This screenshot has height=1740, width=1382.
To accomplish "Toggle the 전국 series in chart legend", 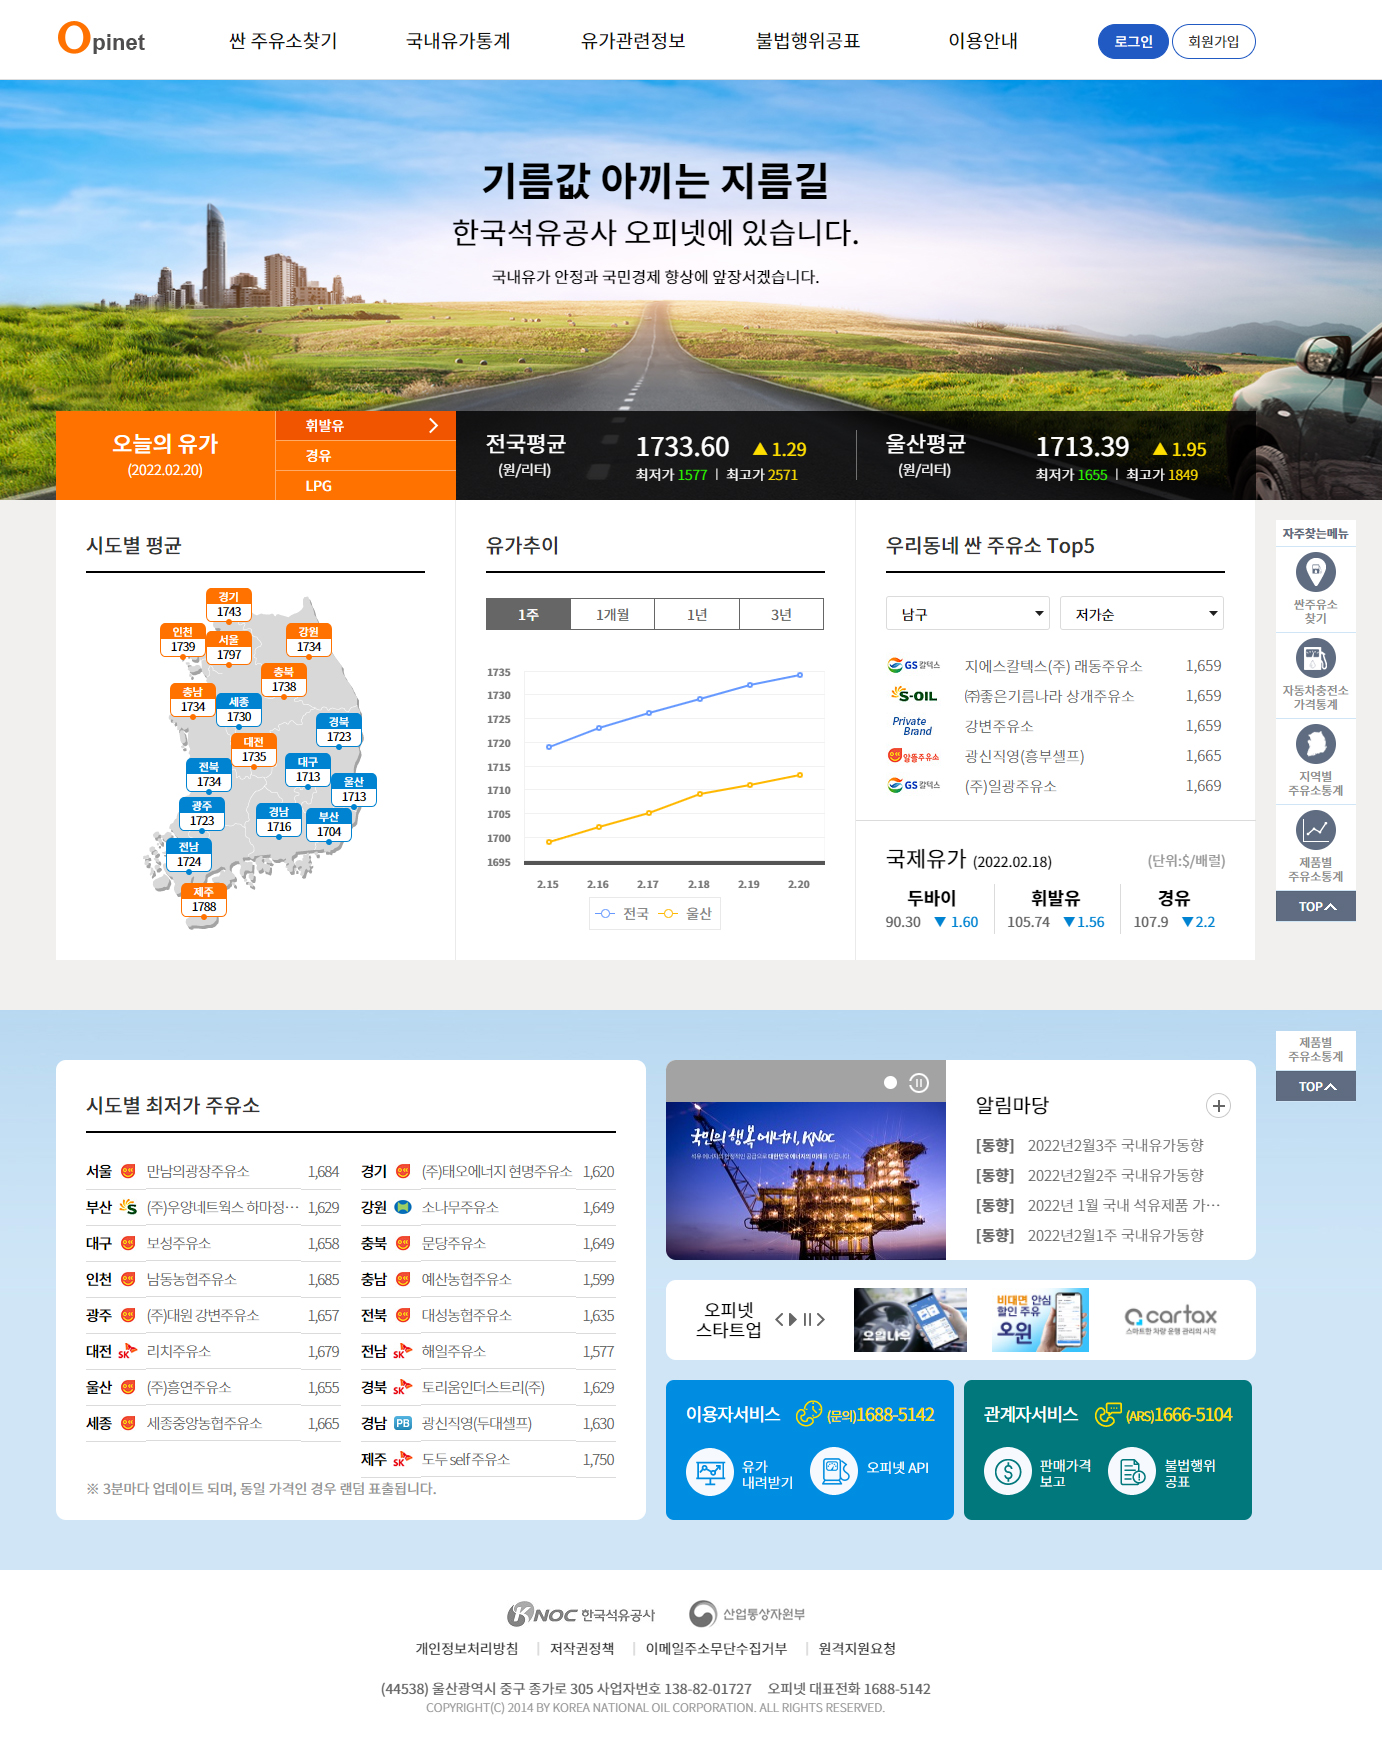I will [x=622, y=914].
